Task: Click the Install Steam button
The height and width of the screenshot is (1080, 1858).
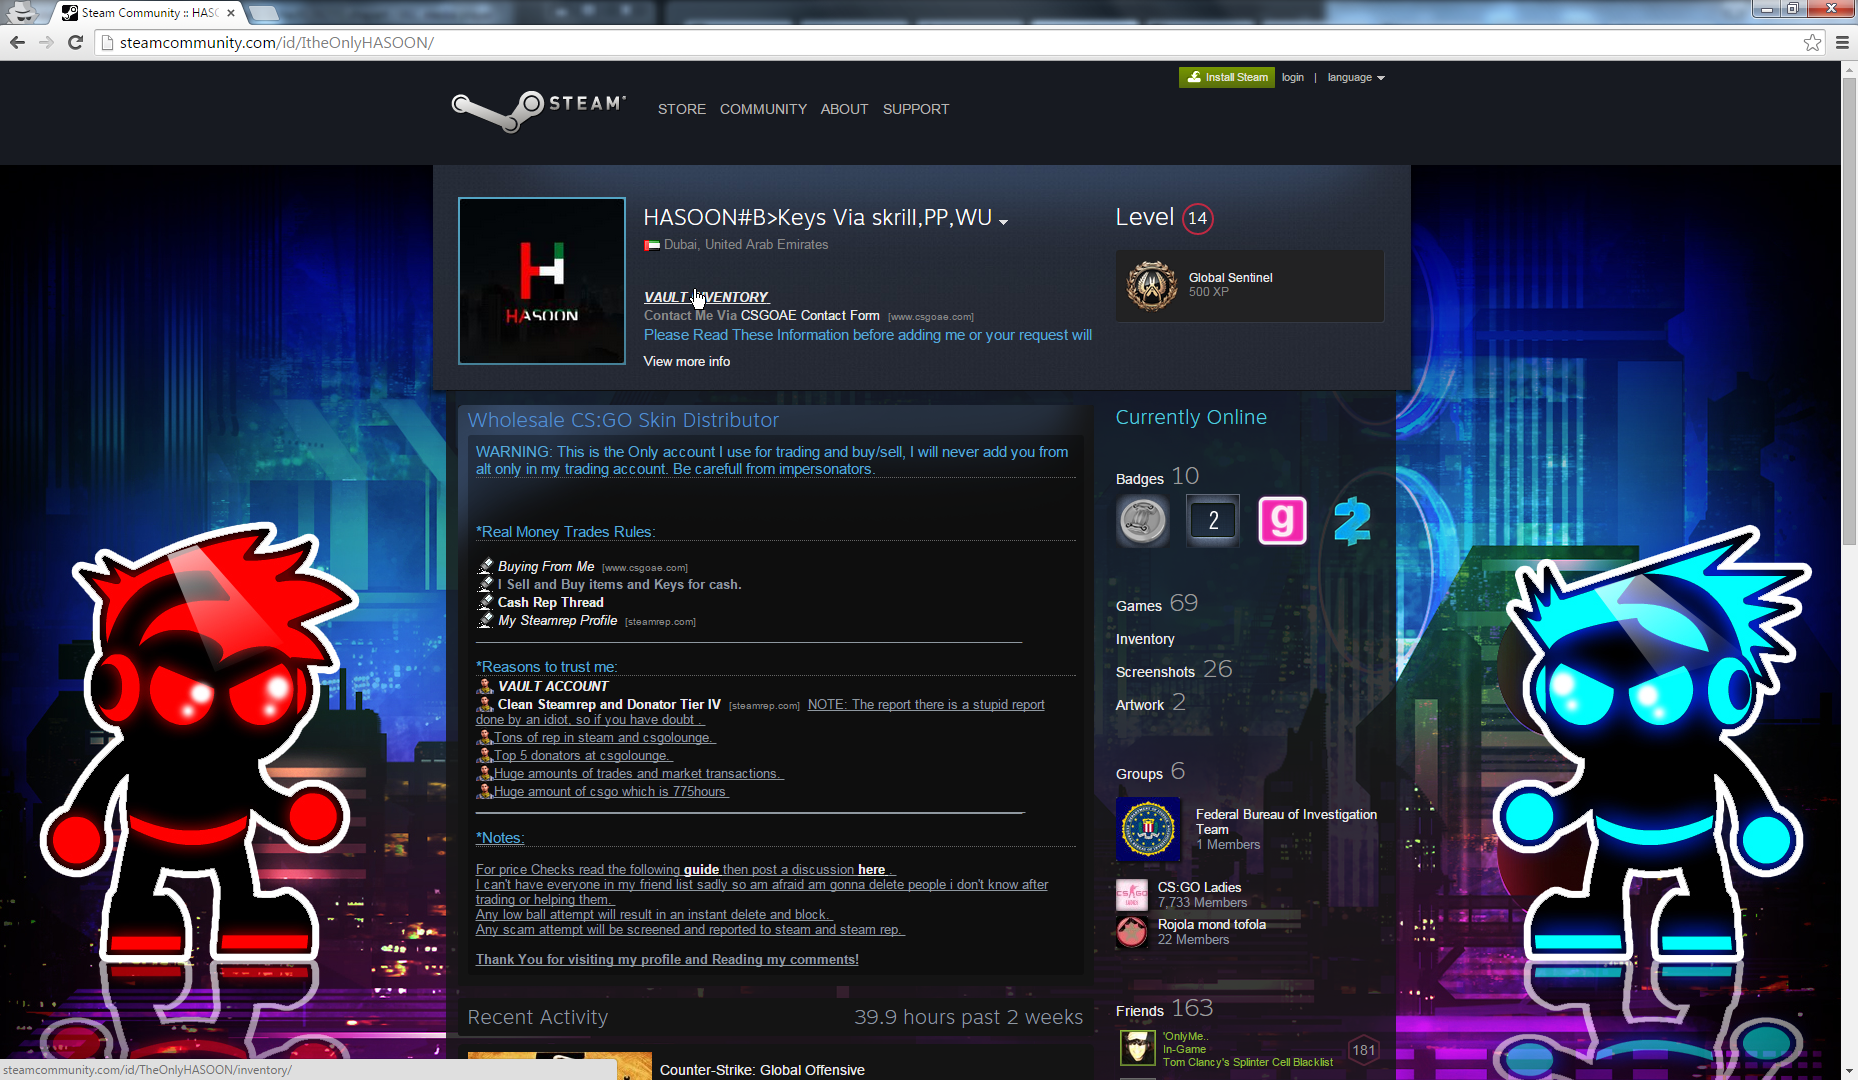Action: point(1226,78)
